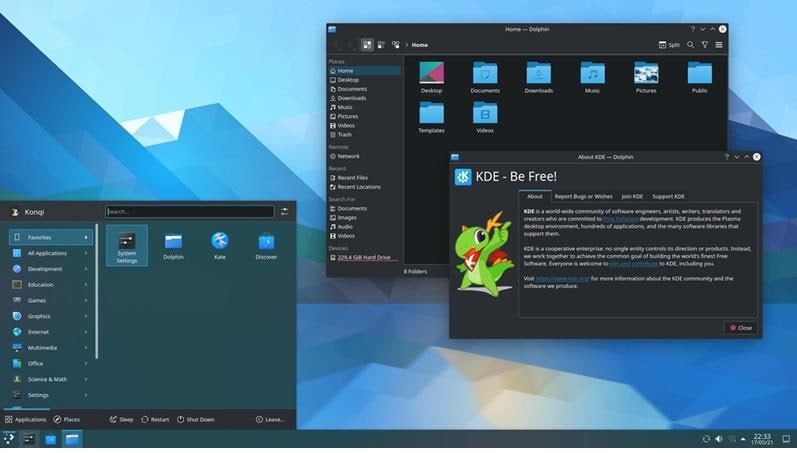797x453 pixels.
Task: Expand the Development category
Action: (50, 268)
